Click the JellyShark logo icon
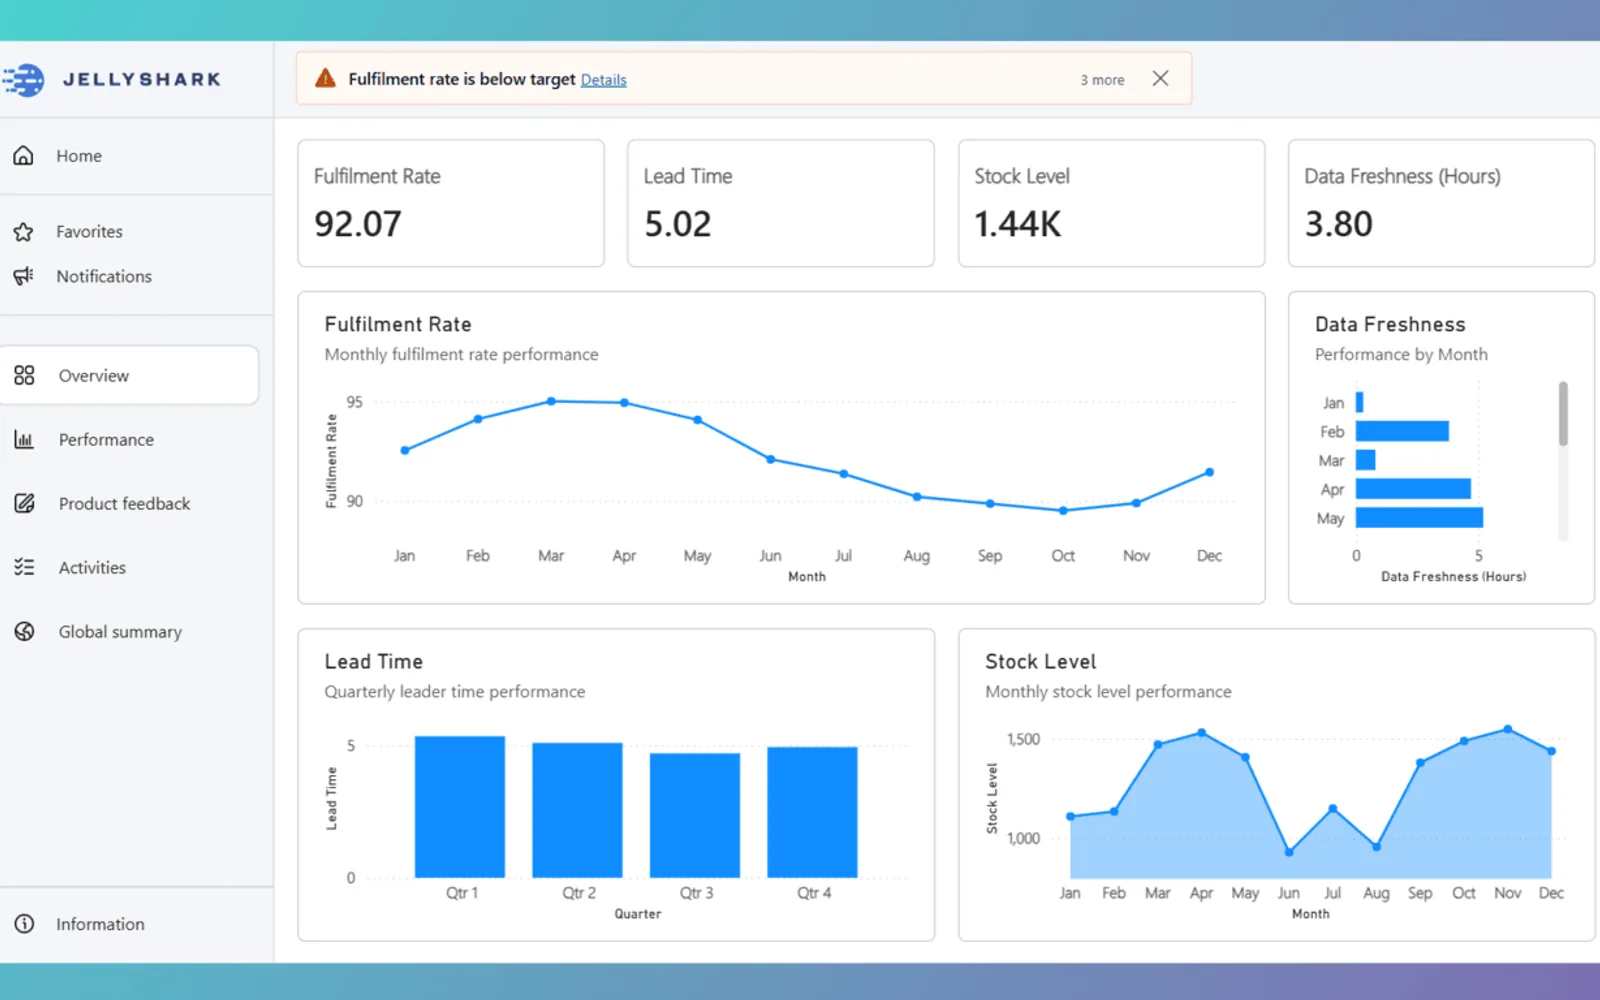Screen dimensions: 1600x1000 (x=23, y=79)
